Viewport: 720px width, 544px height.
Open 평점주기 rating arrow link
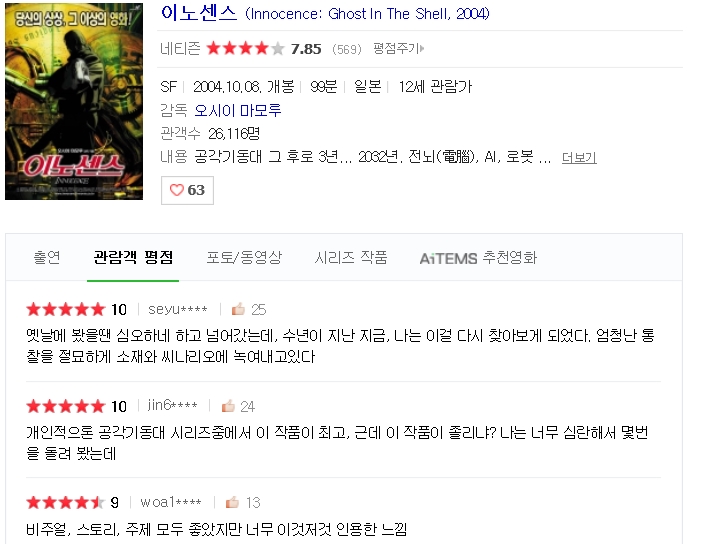tap(398, 48)
